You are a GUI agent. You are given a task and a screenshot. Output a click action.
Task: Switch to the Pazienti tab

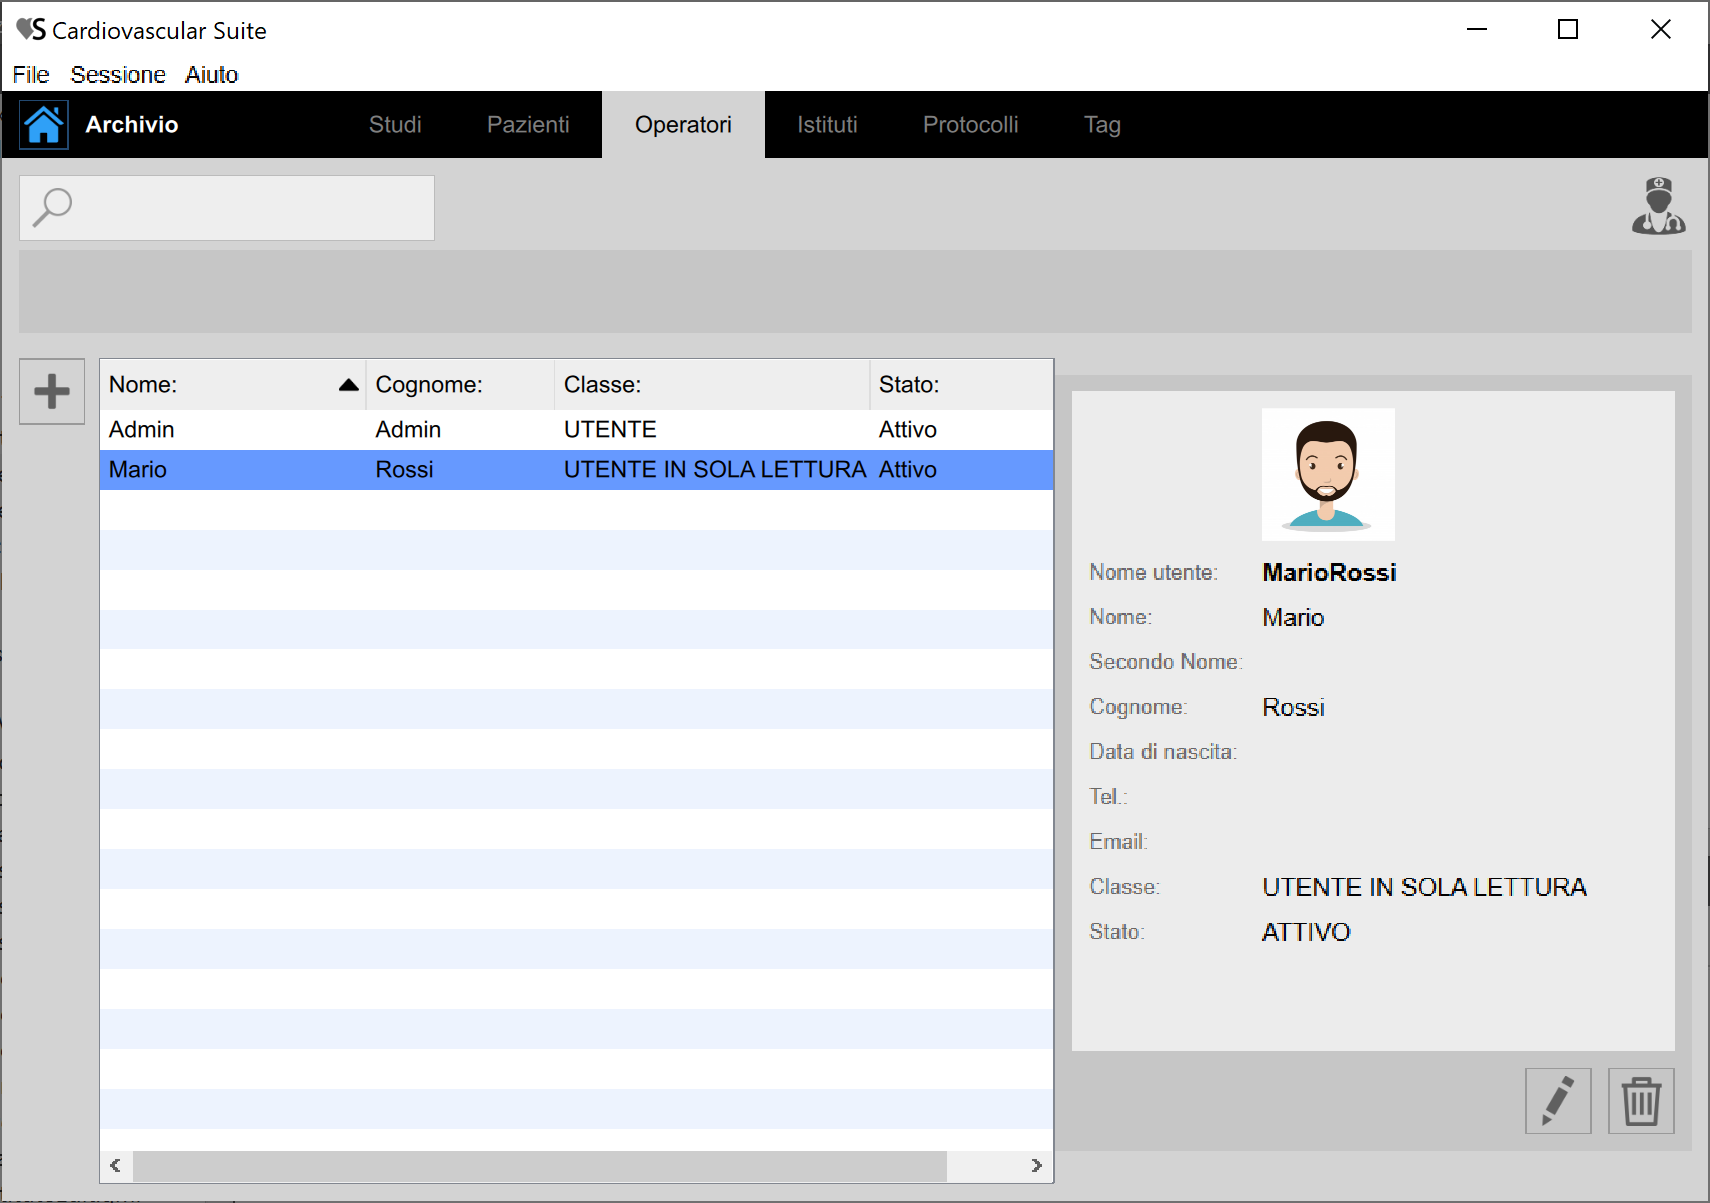[x=527, y=125]
